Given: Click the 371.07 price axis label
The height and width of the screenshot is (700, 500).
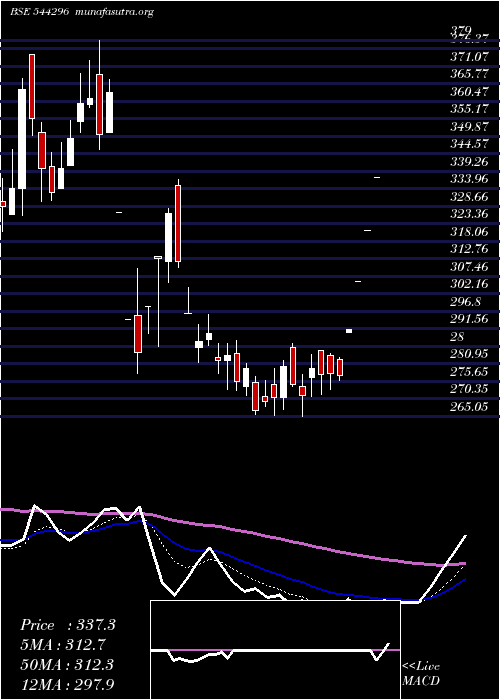Looking at the screenshot, I should 469,57.
